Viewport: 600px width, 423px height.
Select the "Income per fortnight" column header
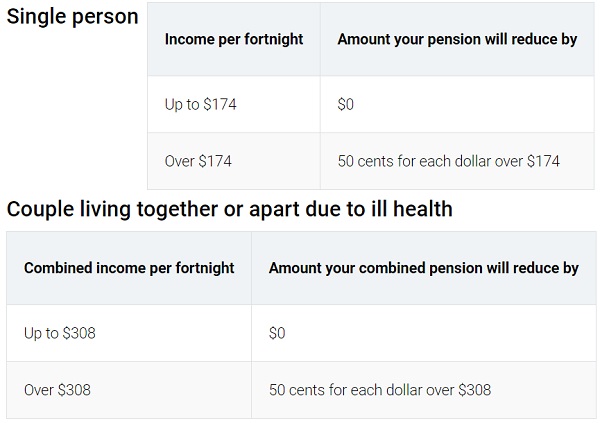pos(234,40)
